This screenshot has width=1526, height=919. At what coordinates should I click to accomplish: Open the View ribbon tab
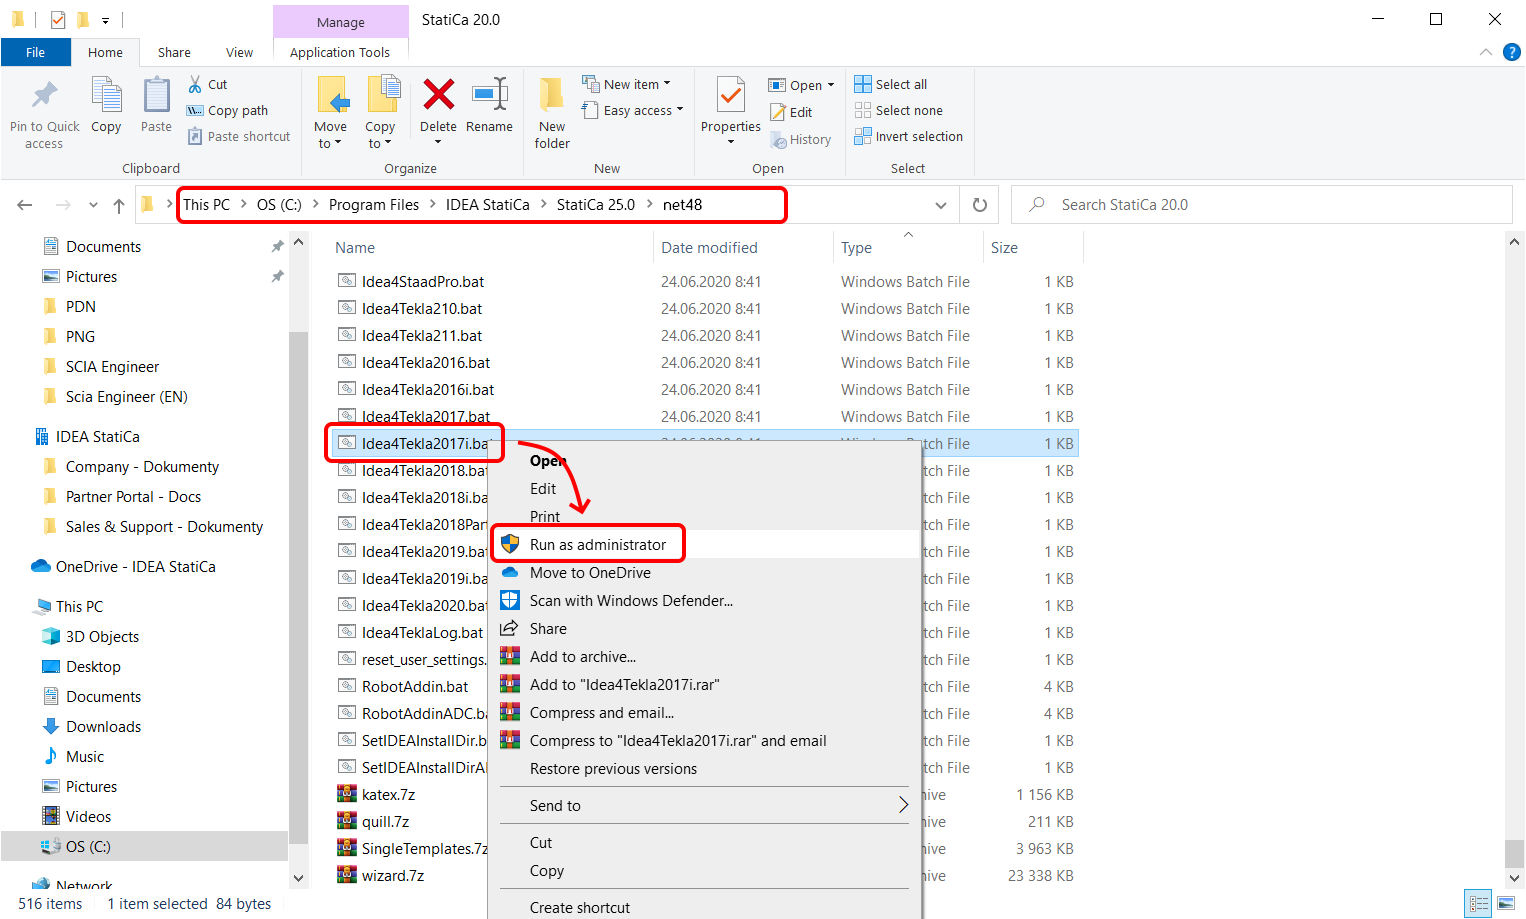pyautogui.click(x=239, y=52)
